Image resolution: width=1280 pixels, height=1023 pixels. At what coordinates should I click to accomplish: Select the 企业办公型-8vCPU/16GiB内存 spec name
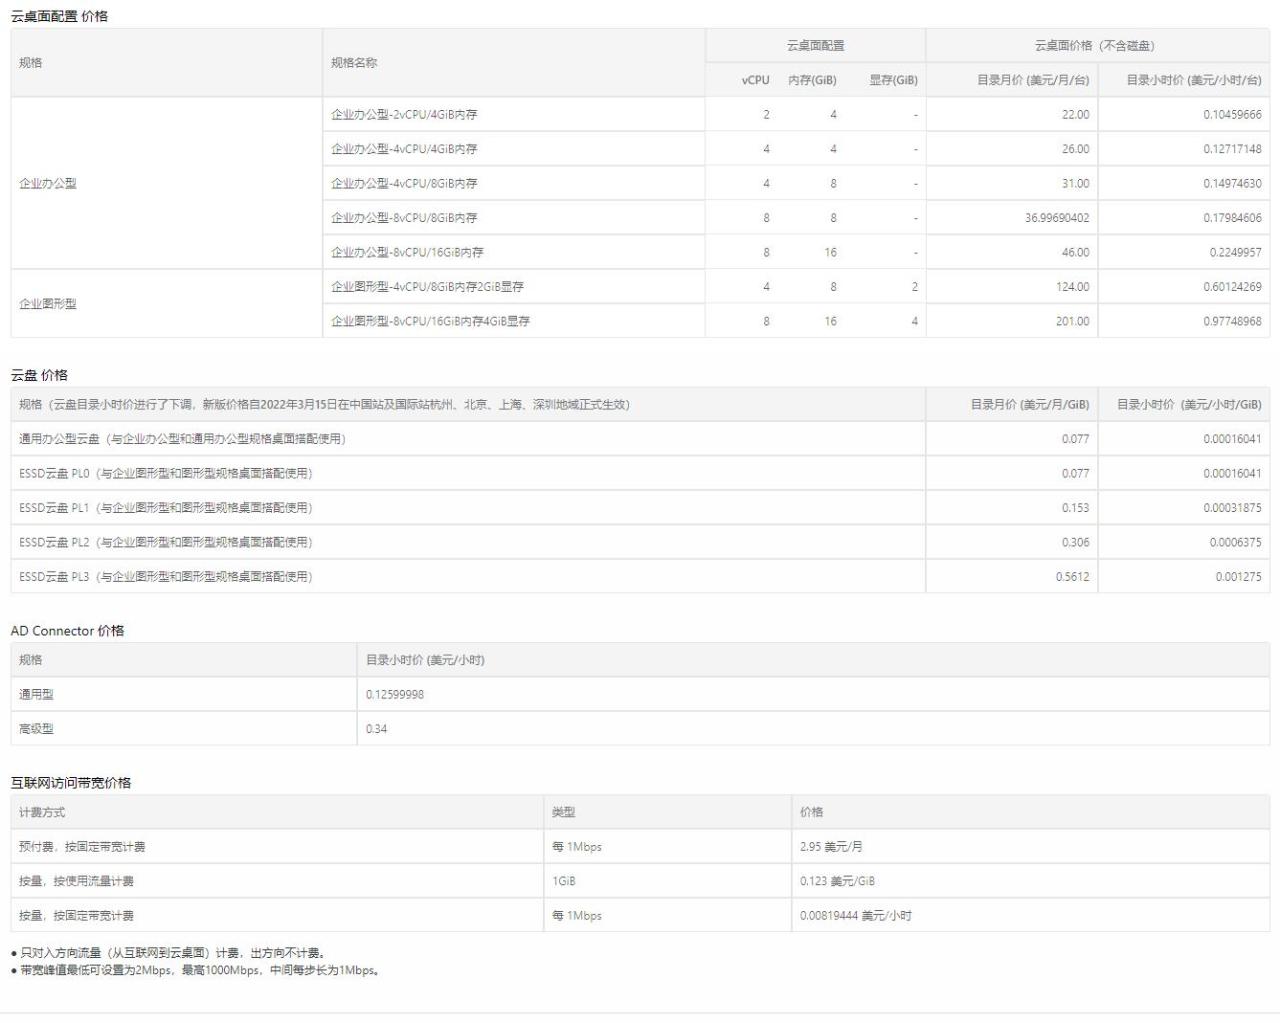coord(407,253)
